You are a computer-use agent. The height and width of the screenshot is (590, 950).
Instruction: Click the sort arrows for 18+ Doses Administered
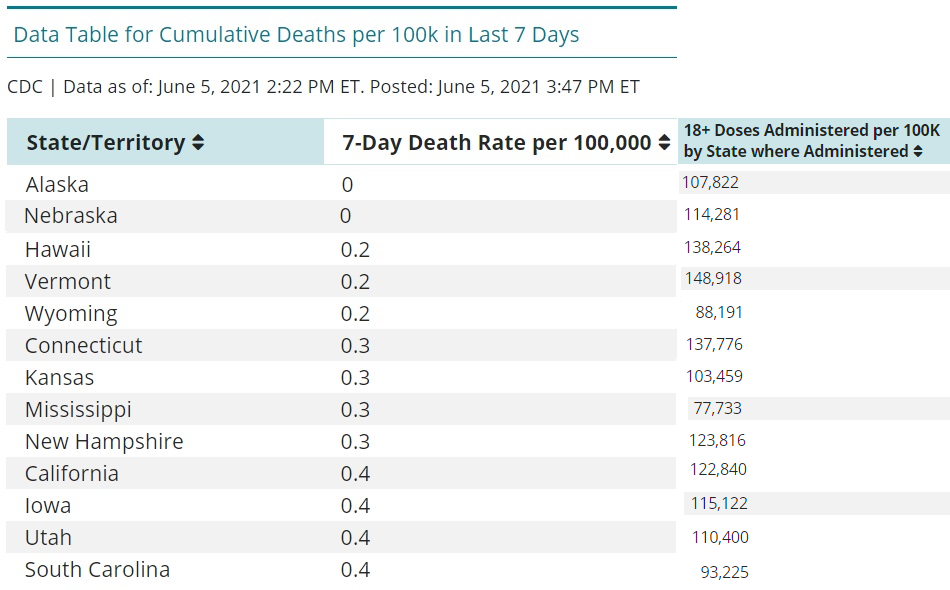coord(917,152)
